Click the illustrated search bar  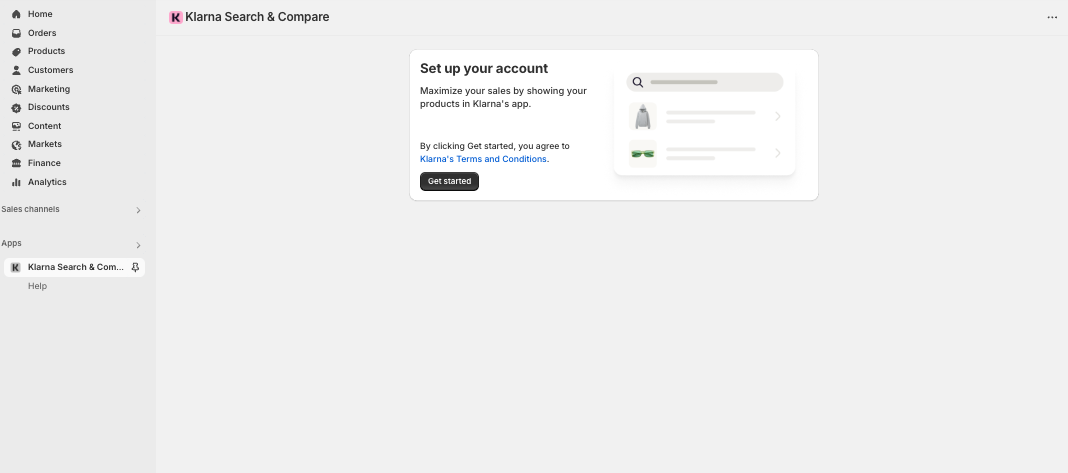tap(705, 82)
